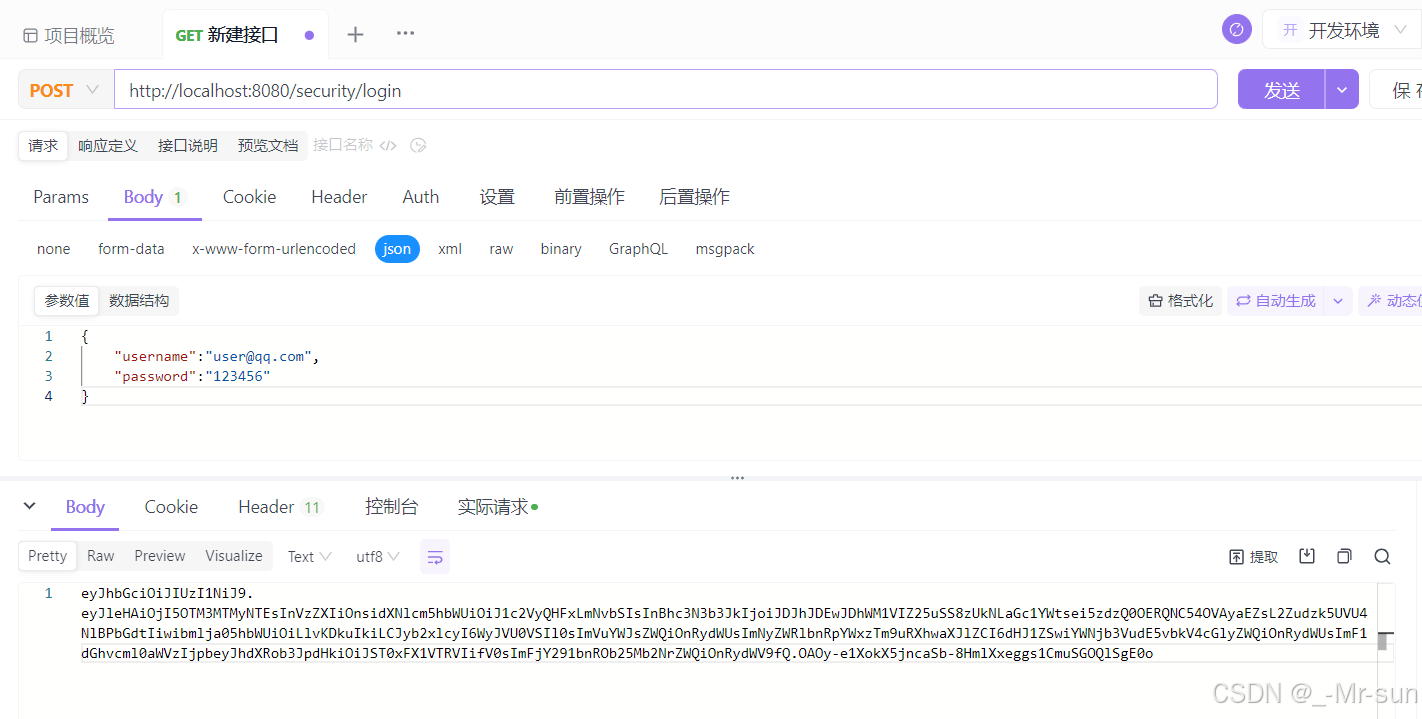Open the more tabs ellipsis menu

[405, 33]
